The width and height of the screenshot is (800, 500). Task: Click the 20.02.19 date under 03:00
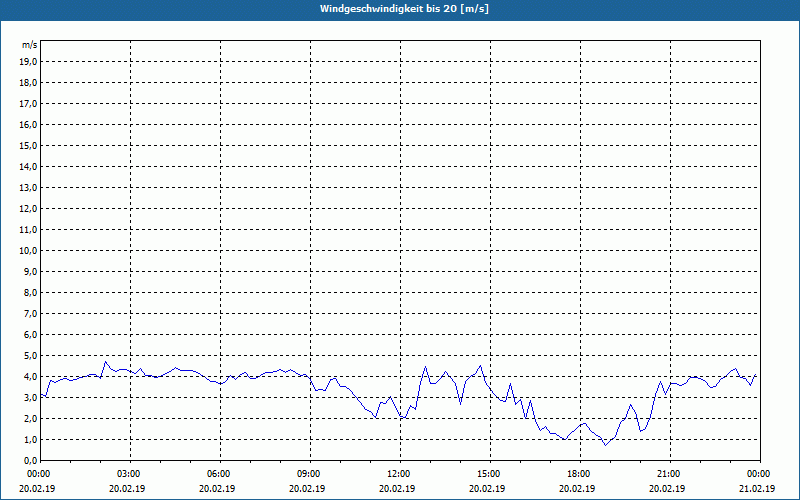point(127,489)
